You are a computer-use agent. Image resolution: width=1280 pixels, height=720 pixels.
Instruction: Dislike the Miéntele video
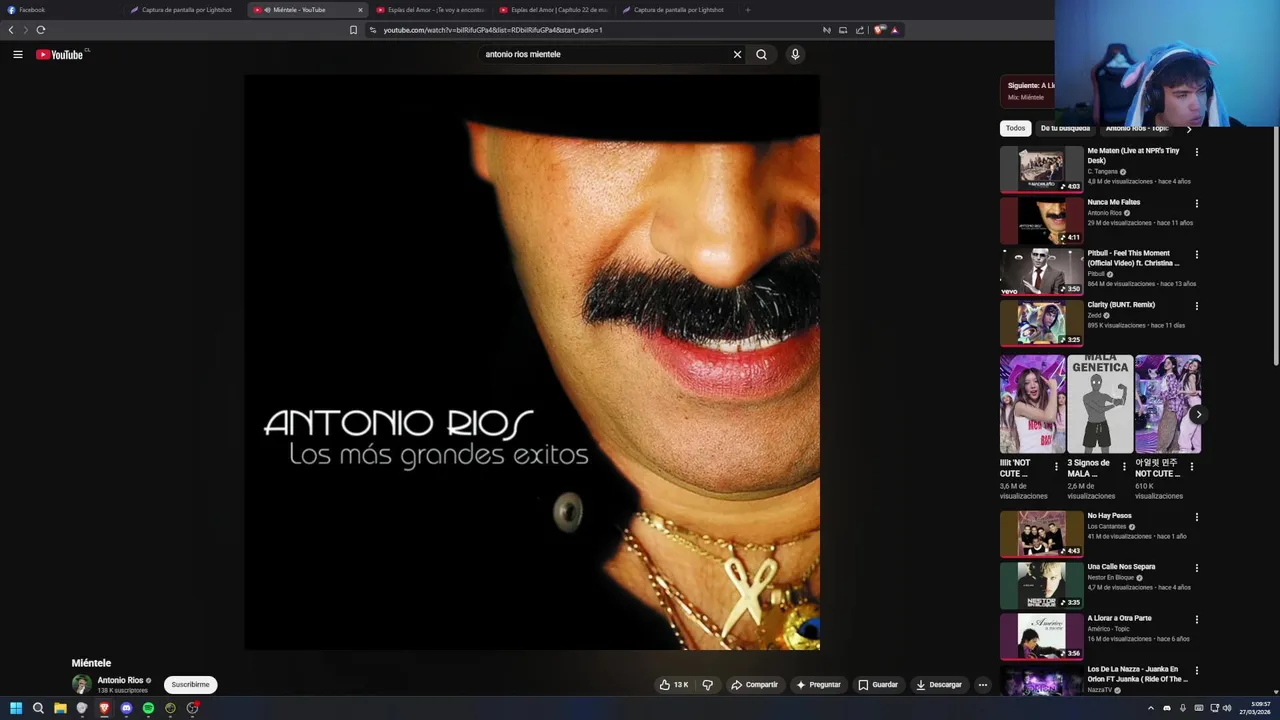coord(708,685)
